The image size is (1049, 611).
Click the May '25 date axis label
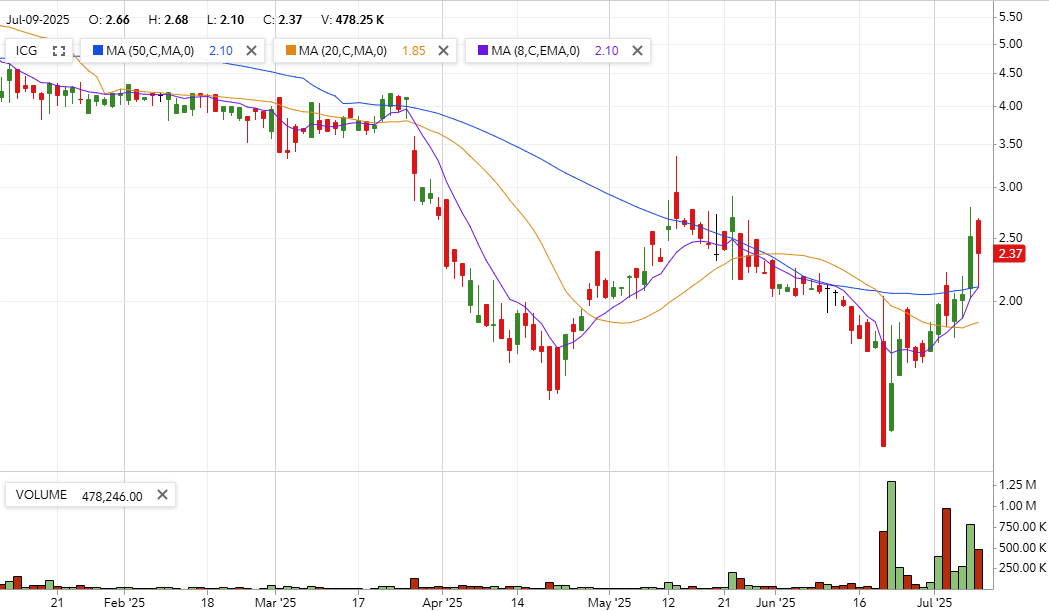point(609,602)
